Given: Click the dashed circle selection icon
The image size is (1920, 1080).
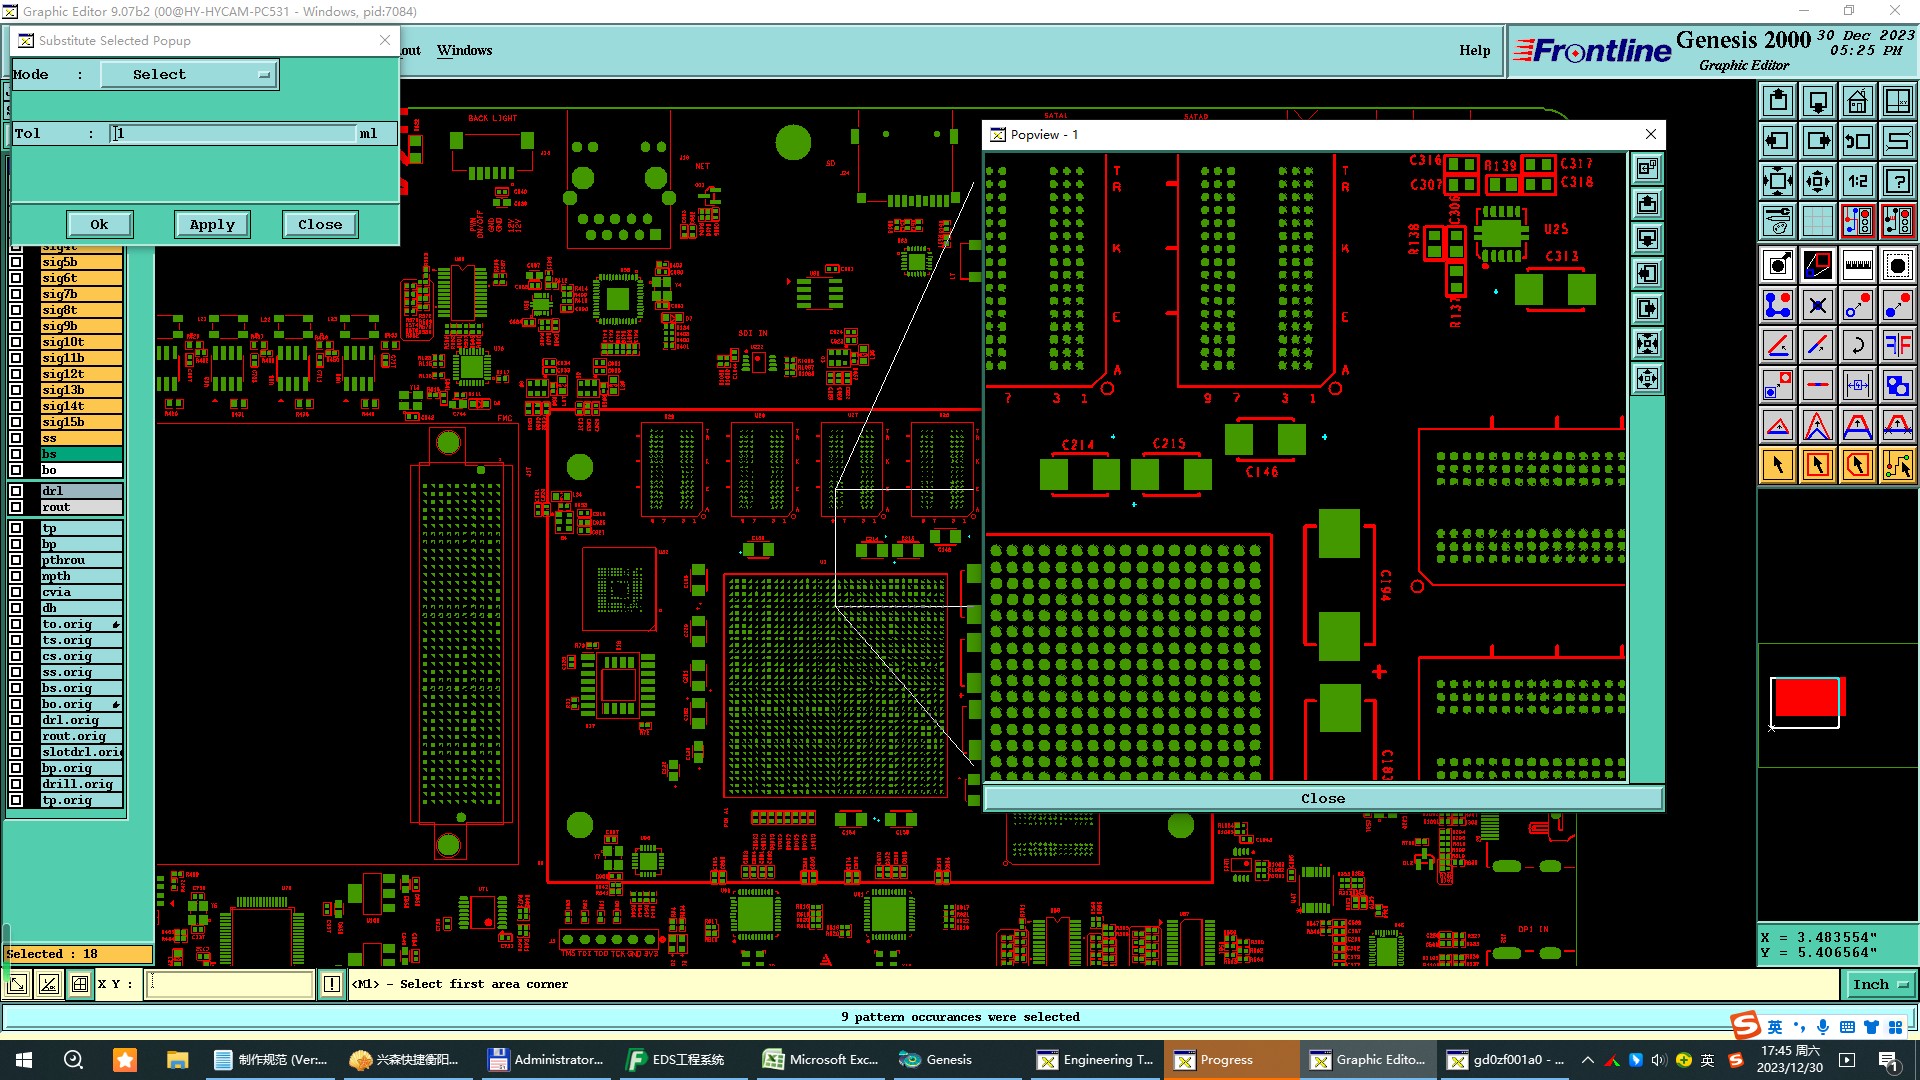Looking at the screenshot, I should click(1898, 265).
